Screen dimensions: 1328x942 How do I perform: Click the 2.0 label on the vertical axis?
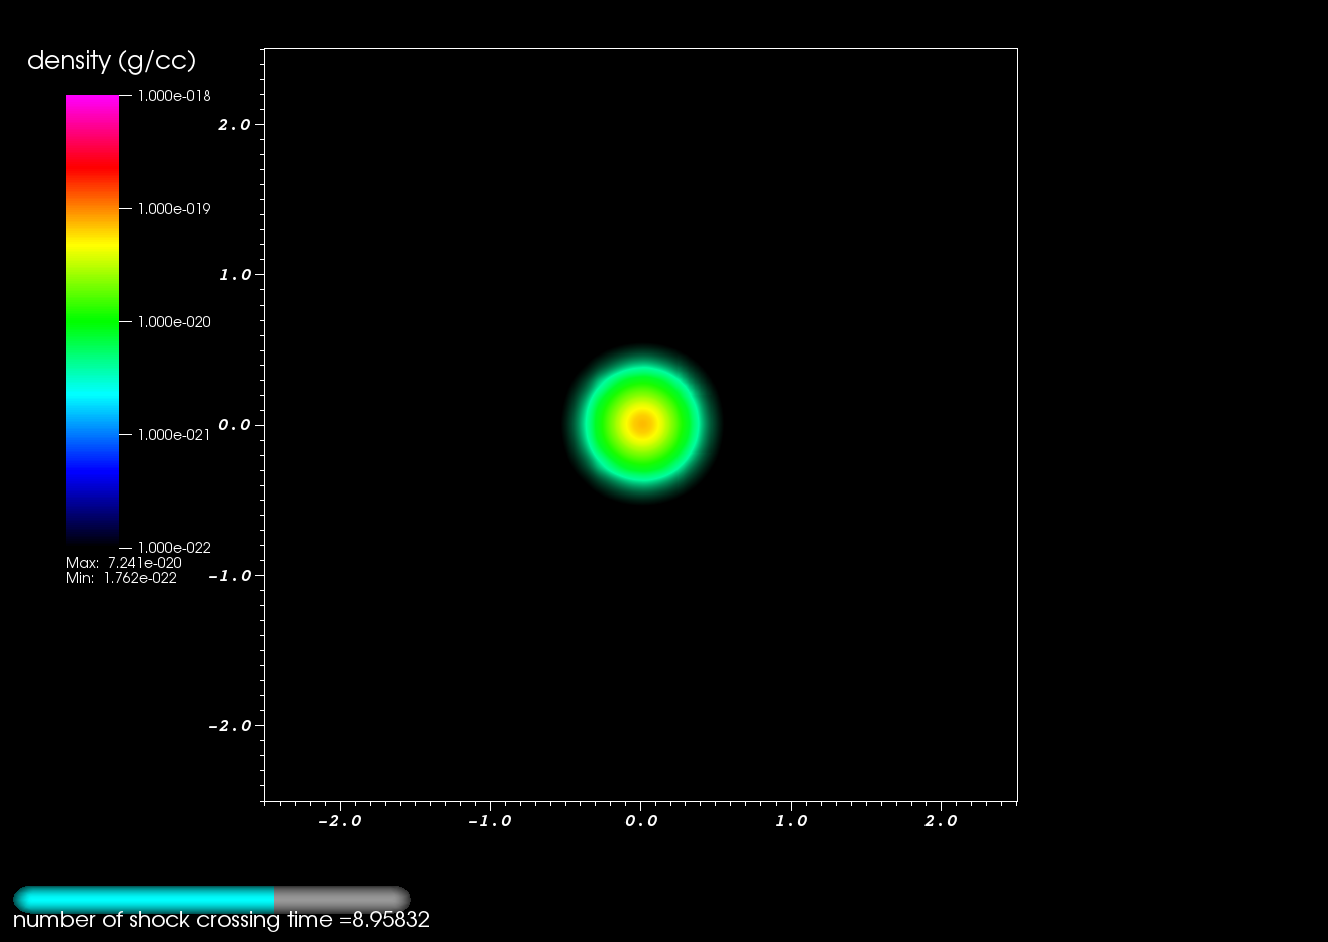click(x=235, y=125)
